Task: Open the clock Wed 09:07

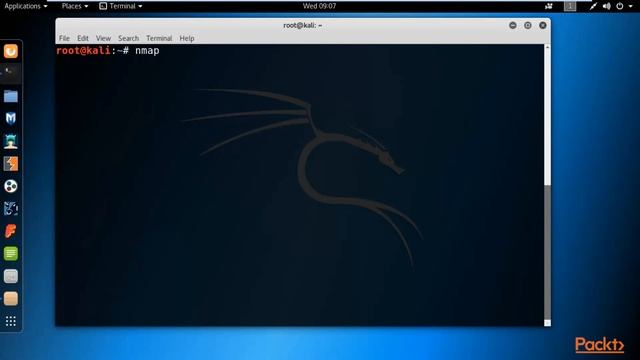Action: (x=320, y=6)
